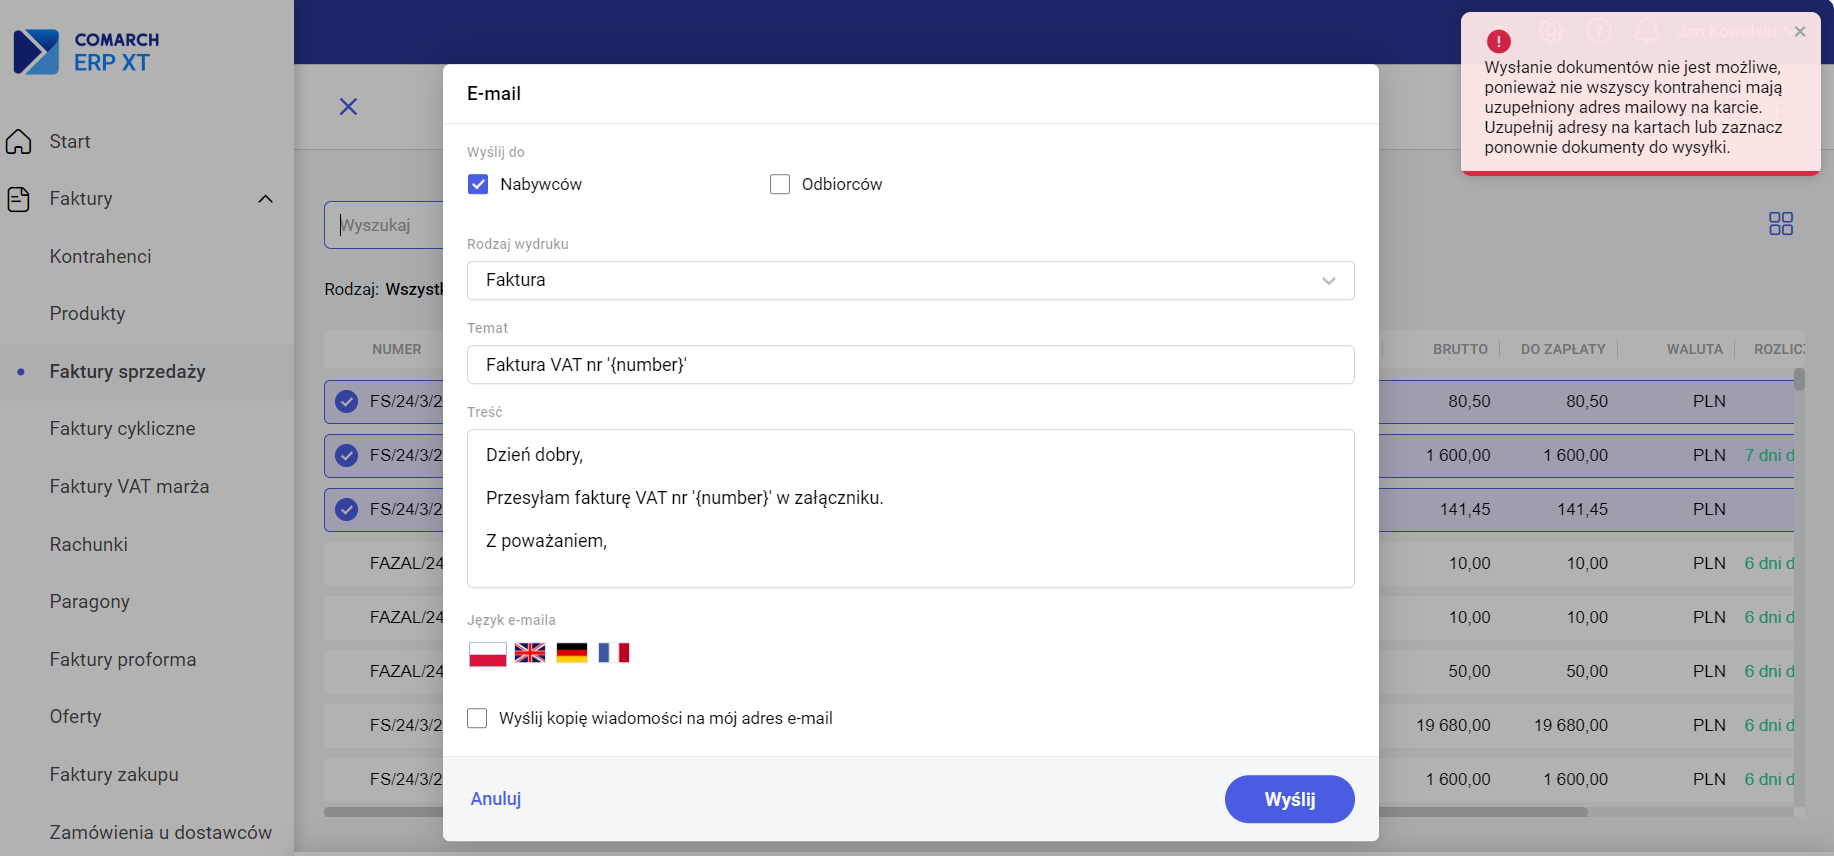The width and height of the screenshot is (1834, 856).
Task: Click the Faktury document icon
Action: coord(19,199)
